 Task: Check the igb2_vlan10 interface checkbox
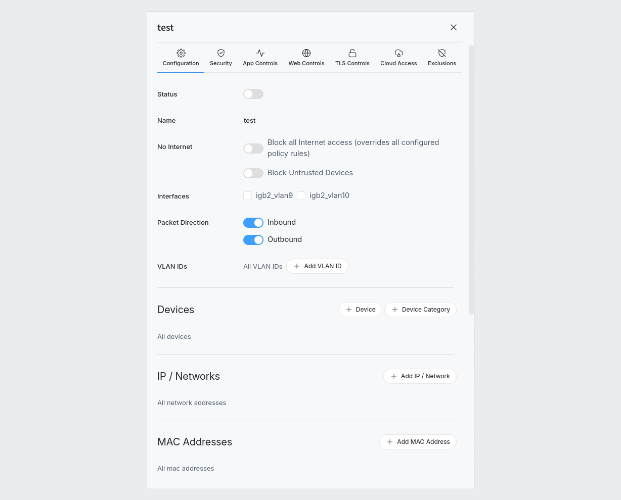tap(302, 196)
